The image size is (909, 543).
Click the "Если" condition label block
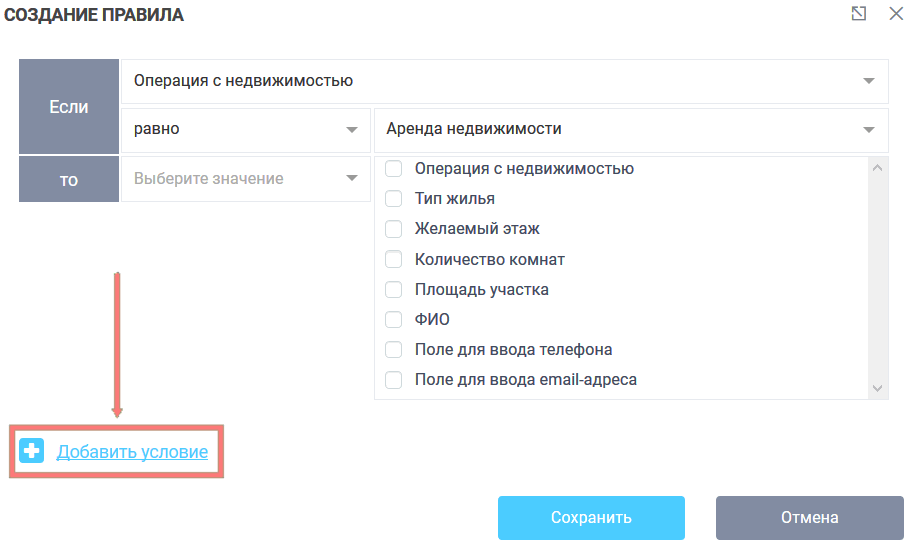point(69,107)
